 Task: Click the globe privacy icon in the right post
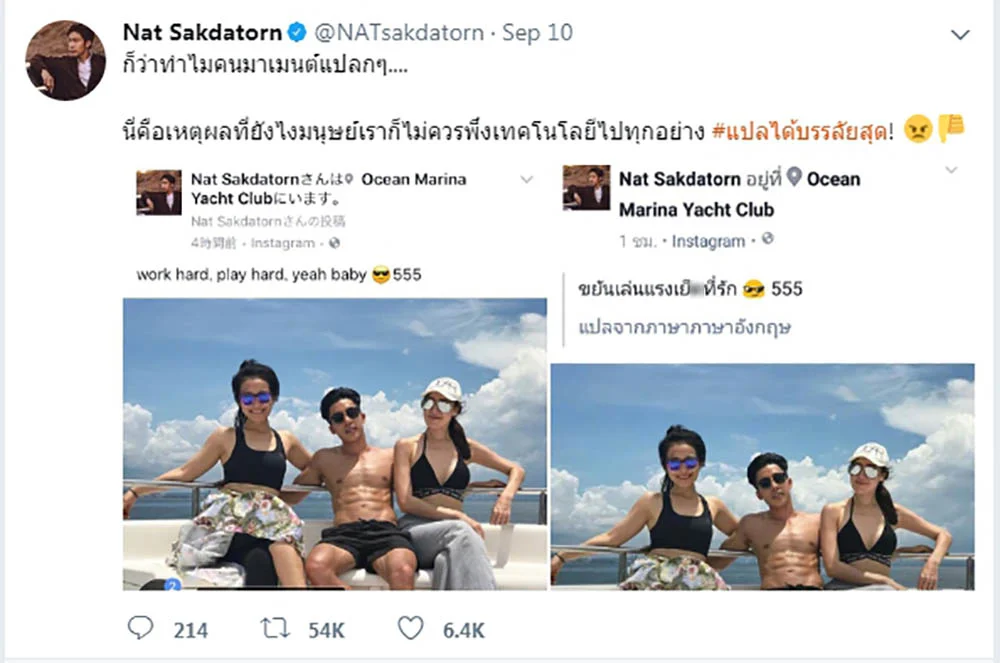pyautogui.click(x=768, y=239)
